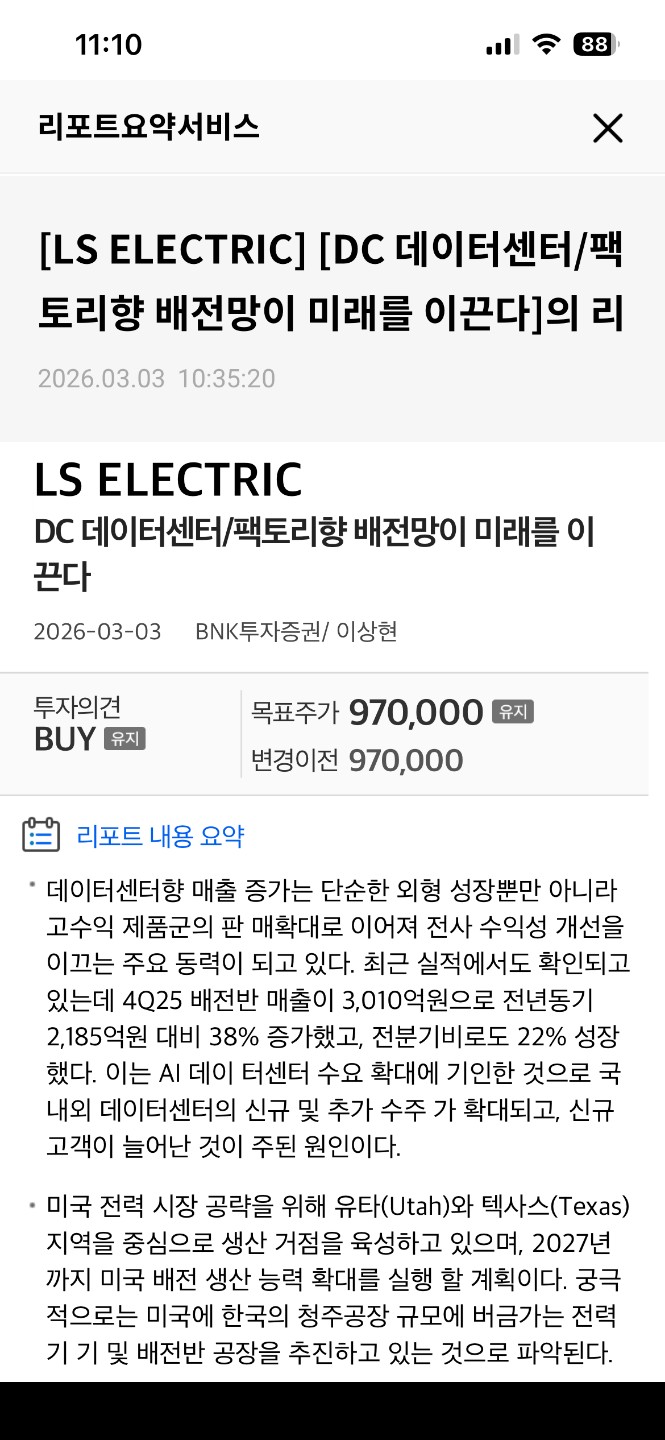The height and width of the screenshot is (1440, 665).
Task: Tap the 투자의견 label
Action: click(x=77, y=706)
